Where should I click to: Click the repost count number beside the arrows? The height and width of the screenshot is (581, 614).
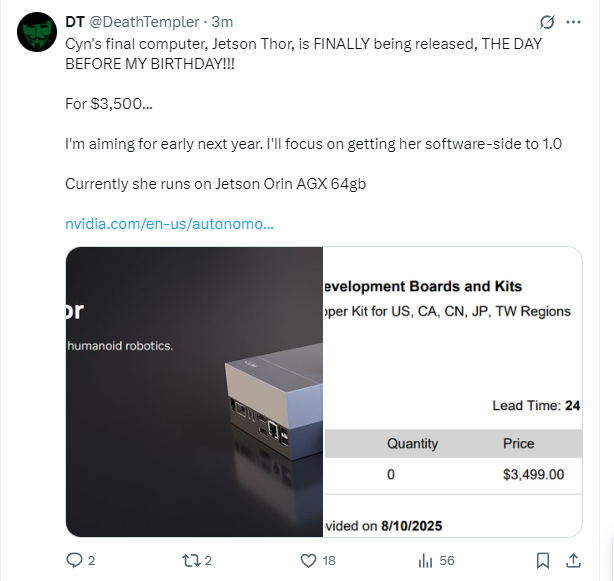pos(209,561)
